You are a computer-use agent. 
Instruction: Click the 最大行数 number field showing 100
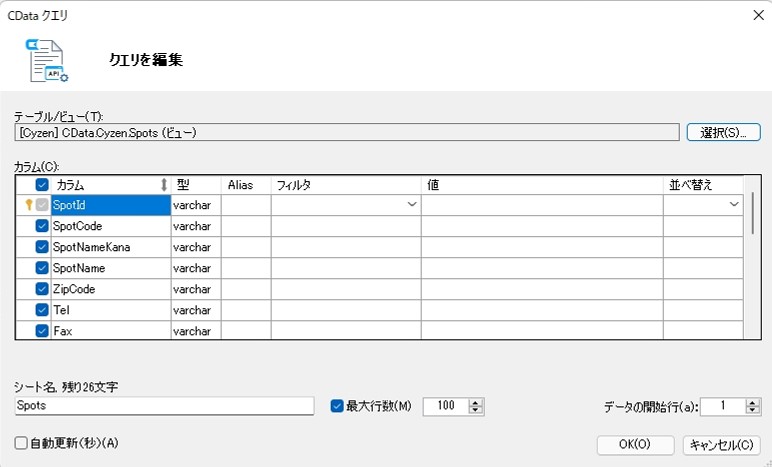point(446,406)
